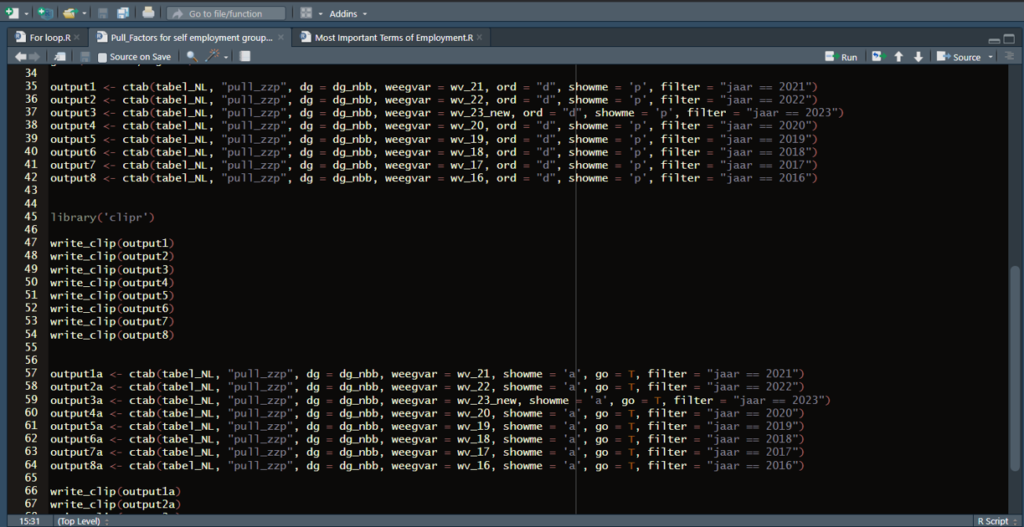1024x527 pixels.
Task: Open the Source button dropdown arrow
Action: 989,57
